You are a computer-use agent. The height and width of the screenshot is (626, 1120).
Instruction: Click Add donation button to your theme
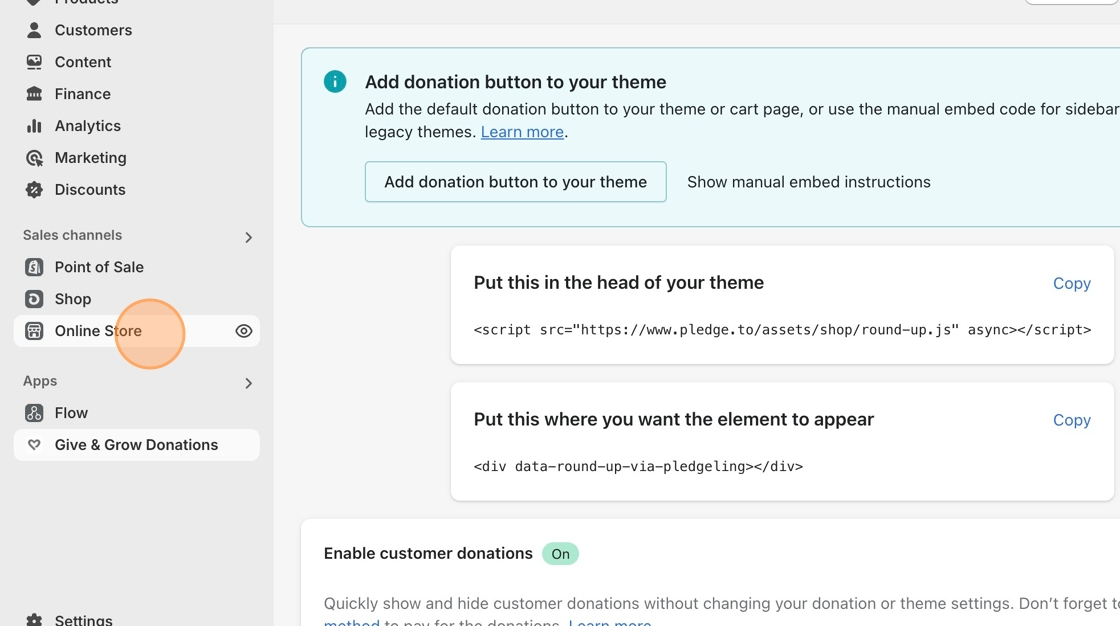(x=515, y=182)
